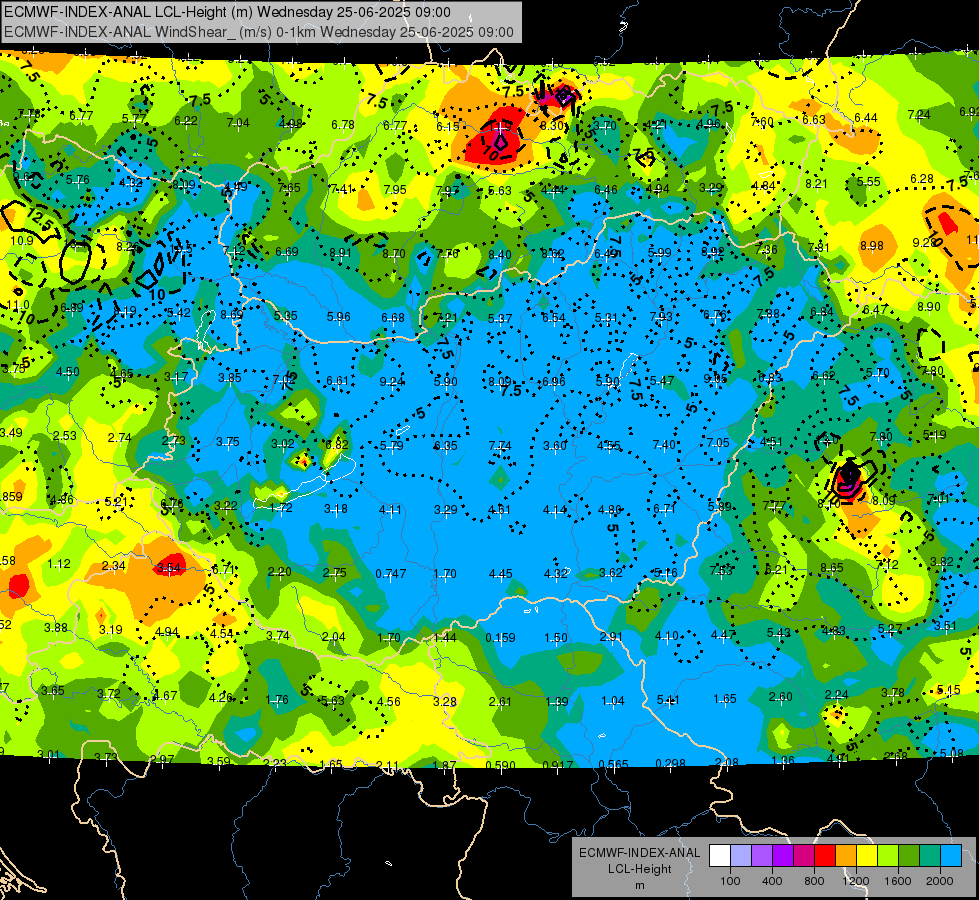The height and width of the screenshot is (900, 979).
Task: Click the wind shear value 1.04
Action: [612, 701]
